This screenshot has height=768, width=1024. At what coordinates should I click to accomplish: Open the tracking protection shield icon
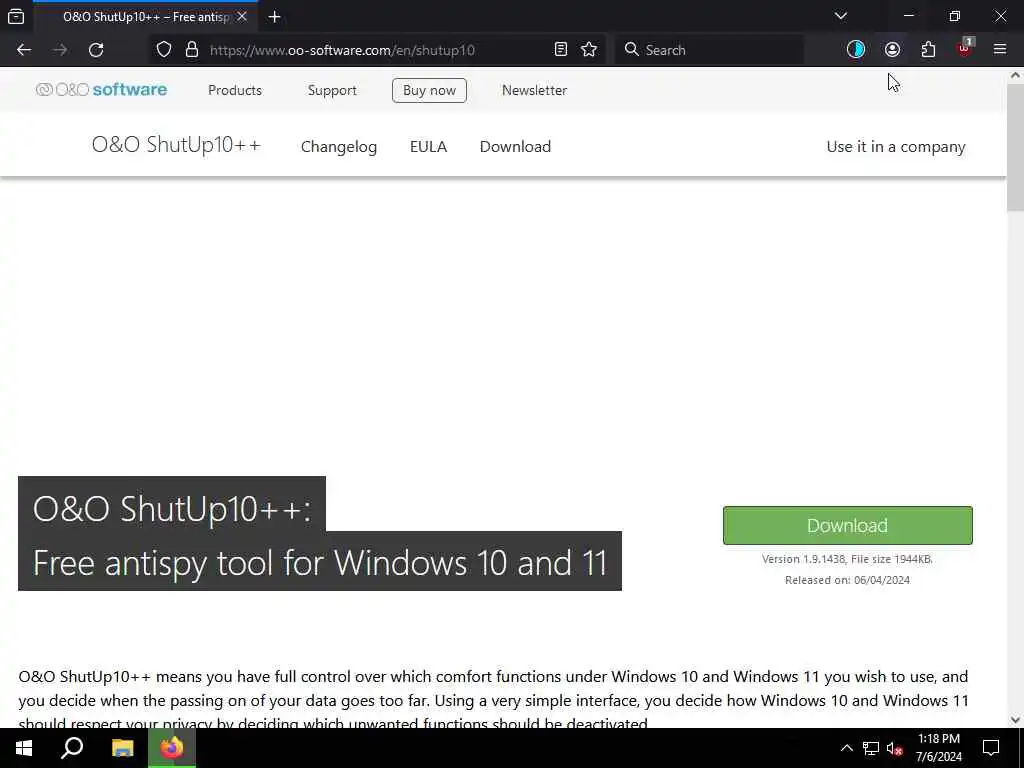164,50
